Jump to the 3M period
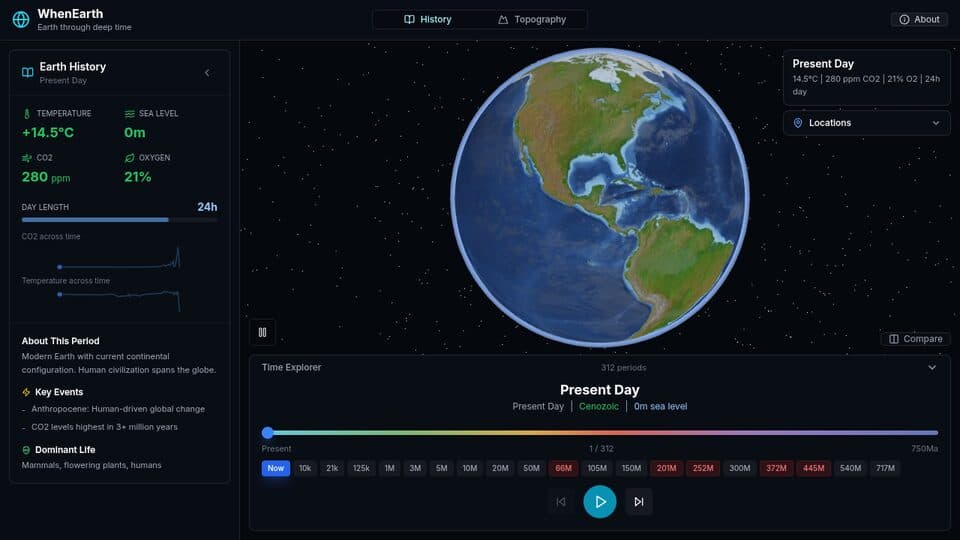Screen dimensions: 960x540 coord(415,468)
